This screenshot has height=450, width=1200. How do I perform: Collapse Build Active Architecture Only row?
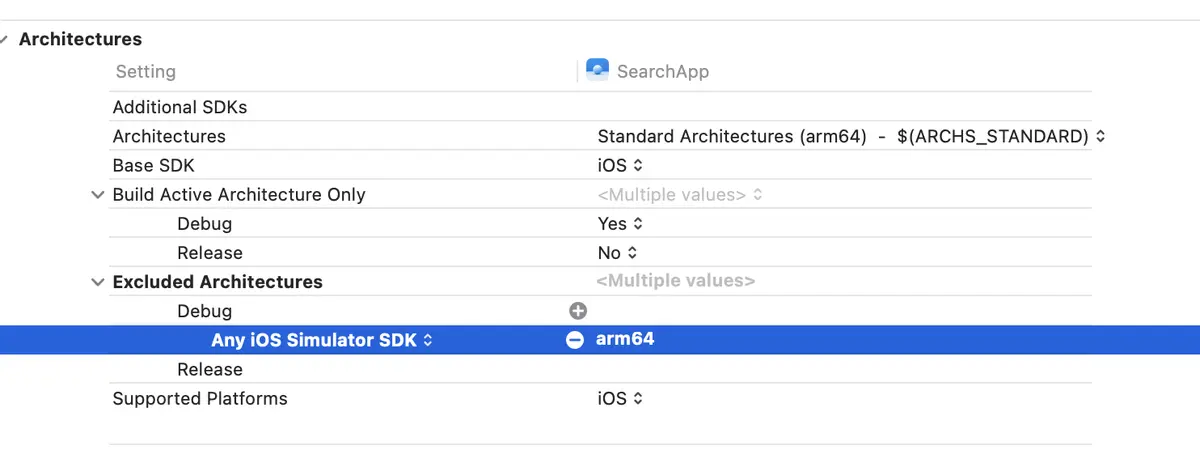coord(97,195)
